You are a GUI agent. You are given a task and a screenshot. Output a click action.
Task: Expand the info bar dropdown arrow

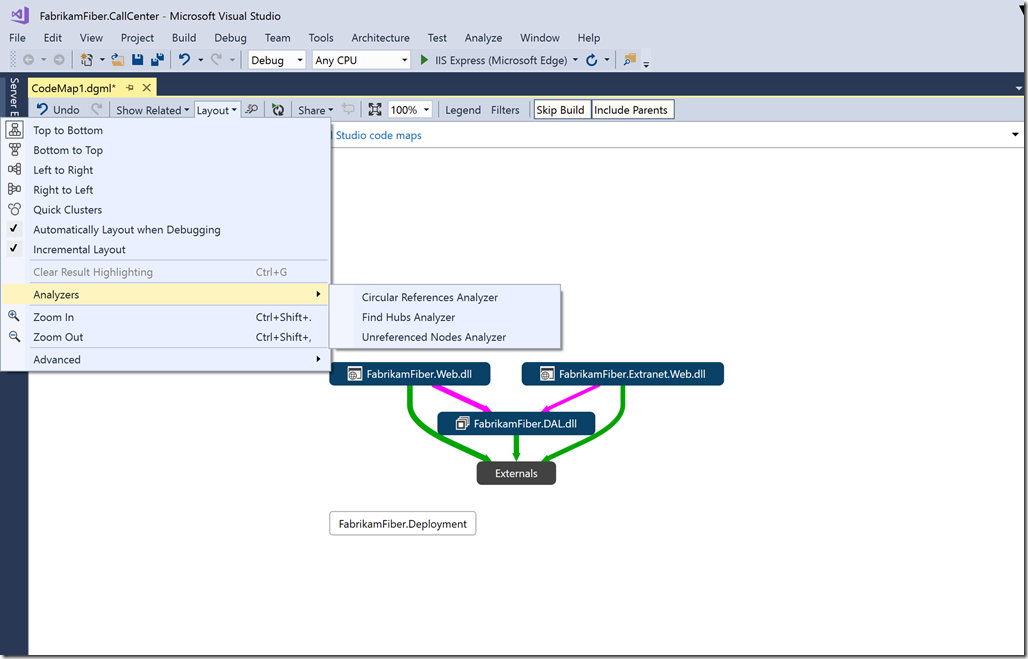click(x=1015, y=134)
